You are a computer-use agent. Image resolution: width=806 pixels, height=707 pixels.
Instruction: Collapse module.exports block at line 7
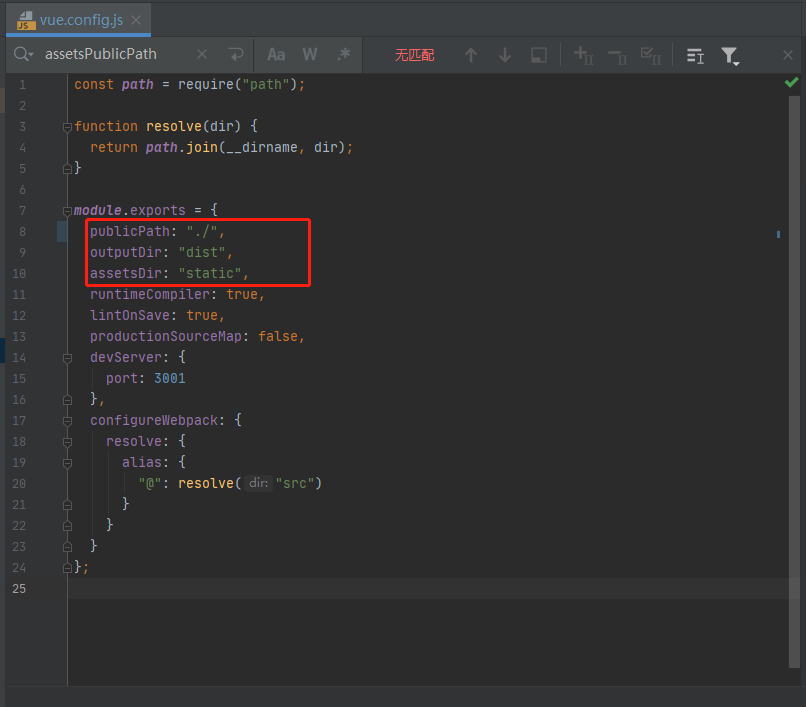(x=67, y=211)
